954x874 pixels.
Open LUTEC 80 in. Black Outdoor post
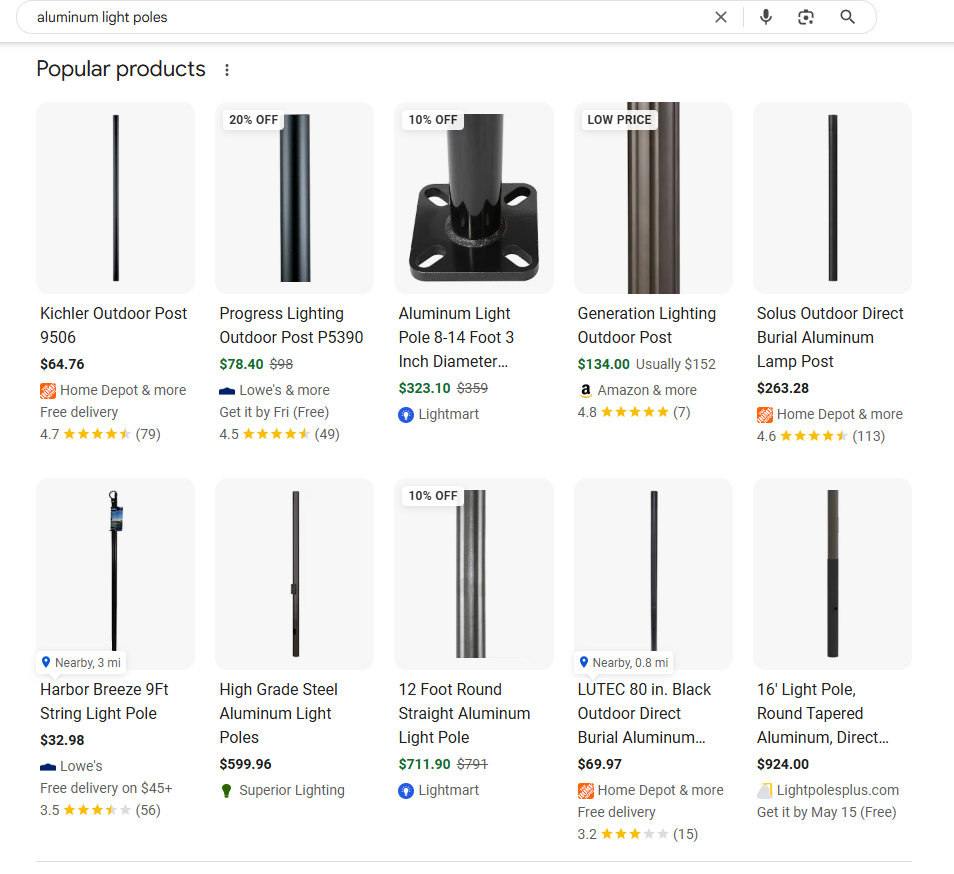644,713
